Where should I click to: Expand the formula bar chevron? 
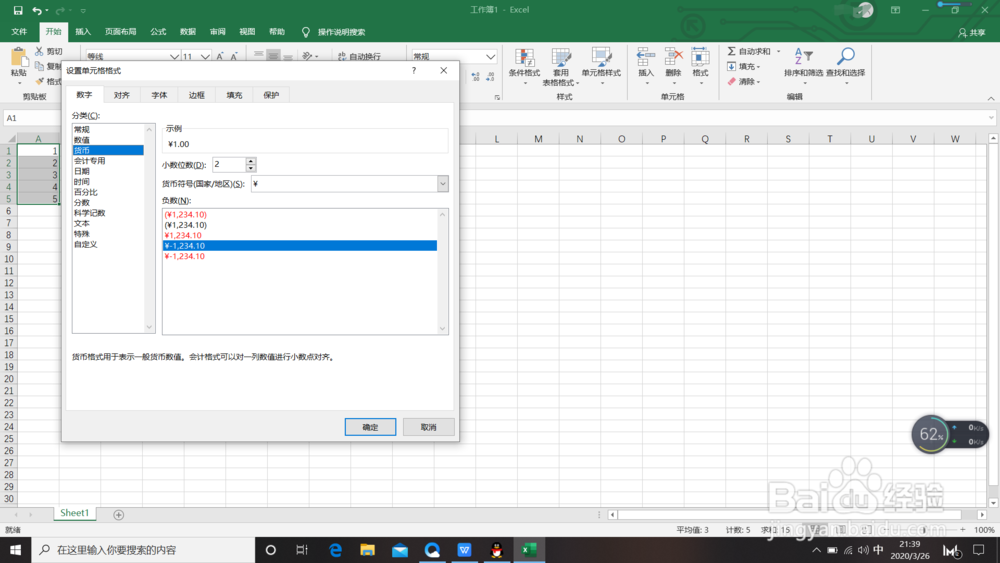pyautogui.click(x=991, y=118)
